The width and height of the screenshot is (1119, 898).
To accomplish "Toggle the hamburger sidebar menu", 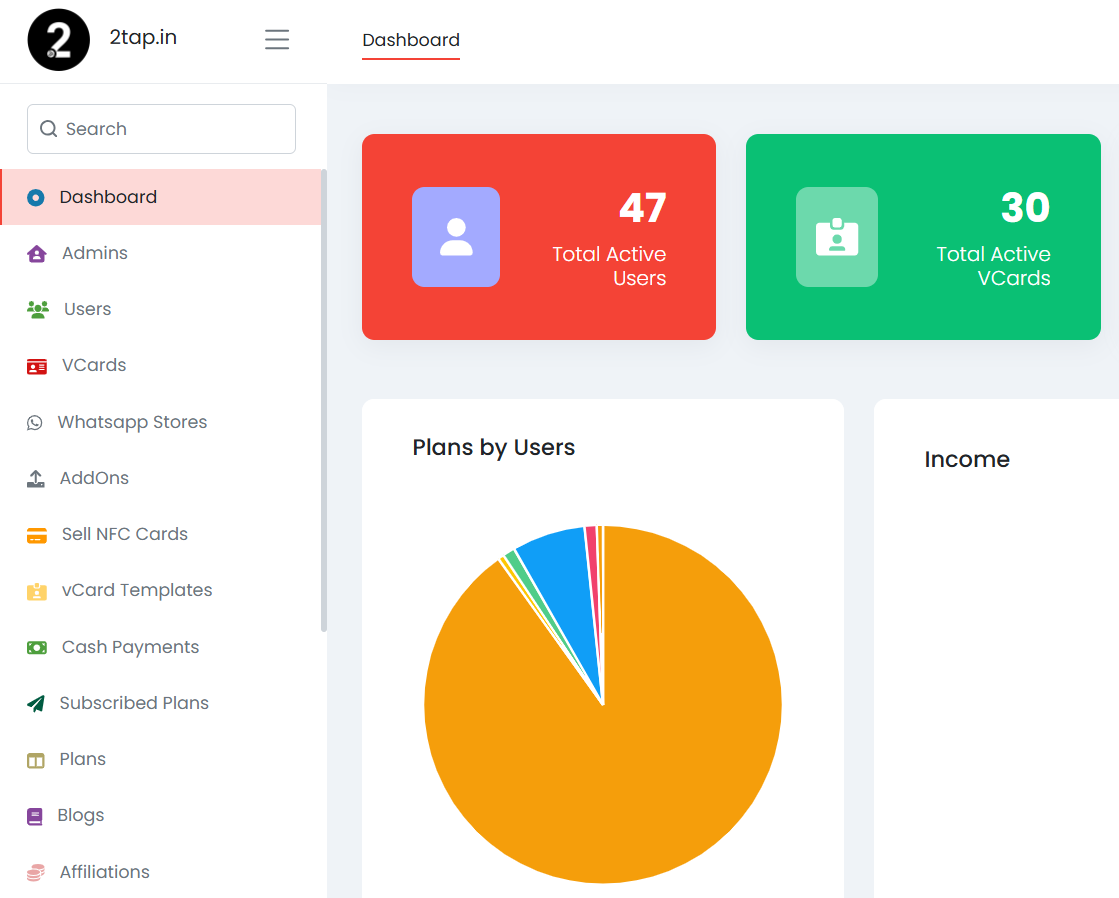I will pyautogui.click(x=277, y=39).
